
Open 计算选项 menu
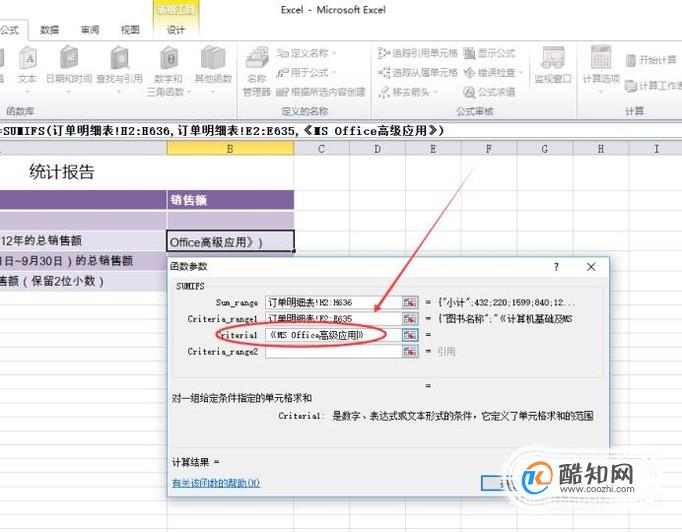[601, 70]
